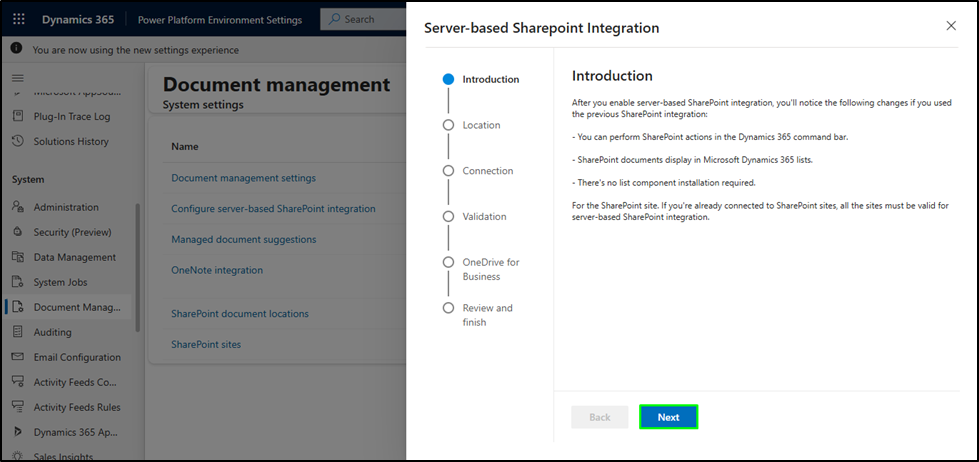Open the Dynamics 365 app launcher waffle

[20, 19]
